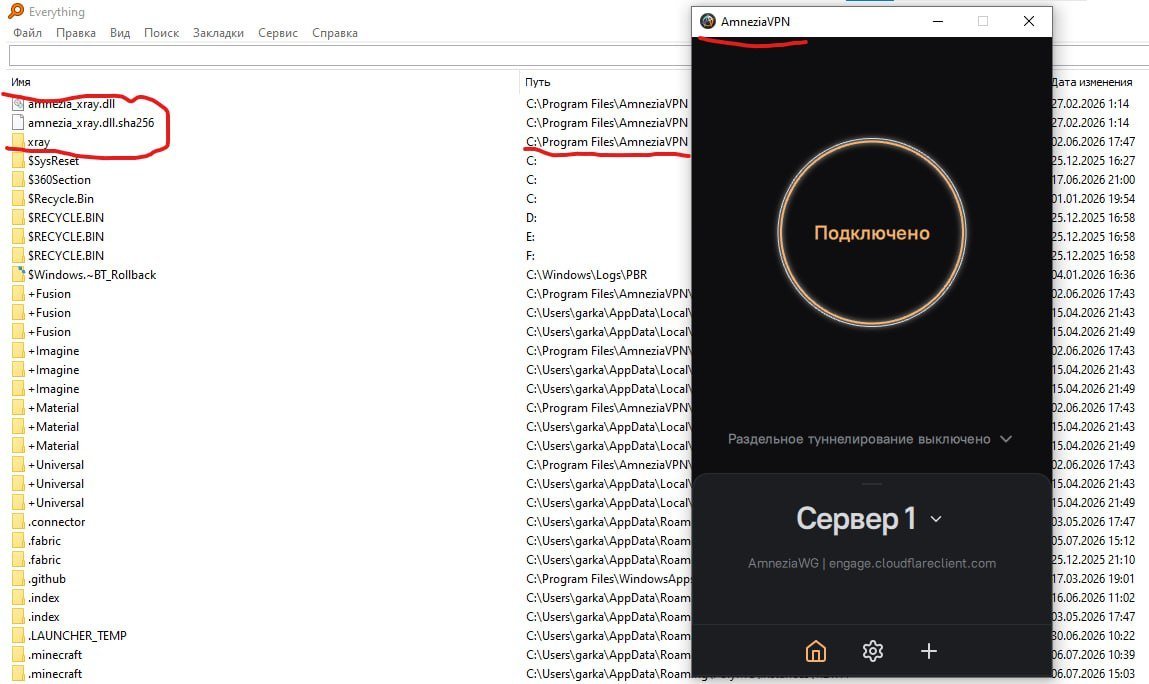The height and width of the screenshot is (684, 1149).
Task: Select the $RECYCLE.BIN row on drive E:
Action: coord(66,237)
